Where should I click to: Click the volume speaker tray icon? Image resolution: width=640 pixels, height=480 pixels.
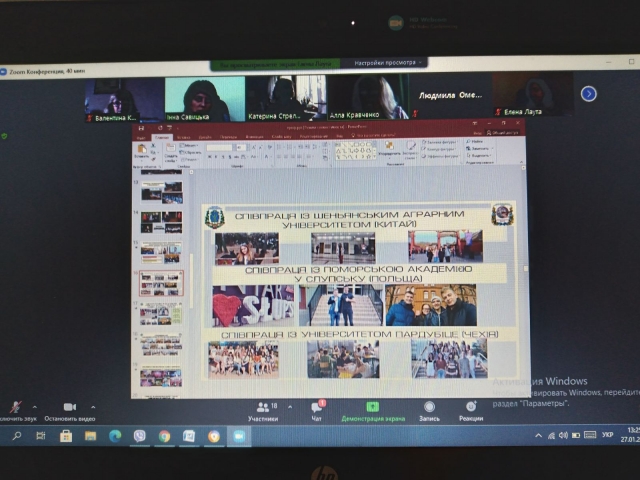click(563, 436)
